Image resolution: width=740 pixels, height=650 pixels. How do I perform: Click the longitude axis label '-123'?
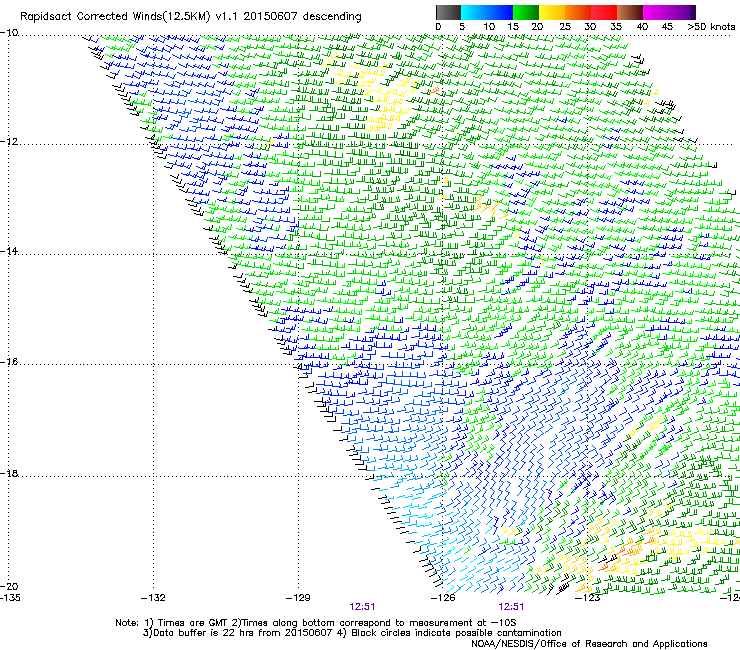click(588, 598)
